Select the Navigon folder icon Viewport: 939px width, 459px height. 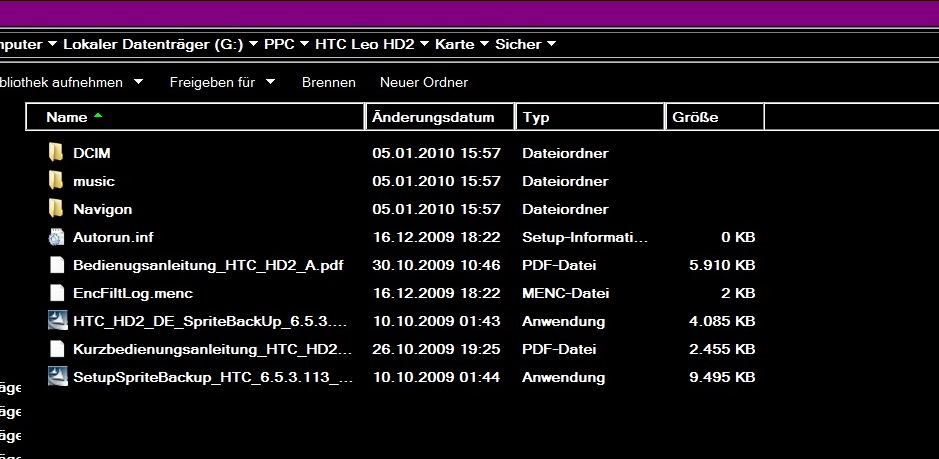pyautogui.click(x=56, y=209)
